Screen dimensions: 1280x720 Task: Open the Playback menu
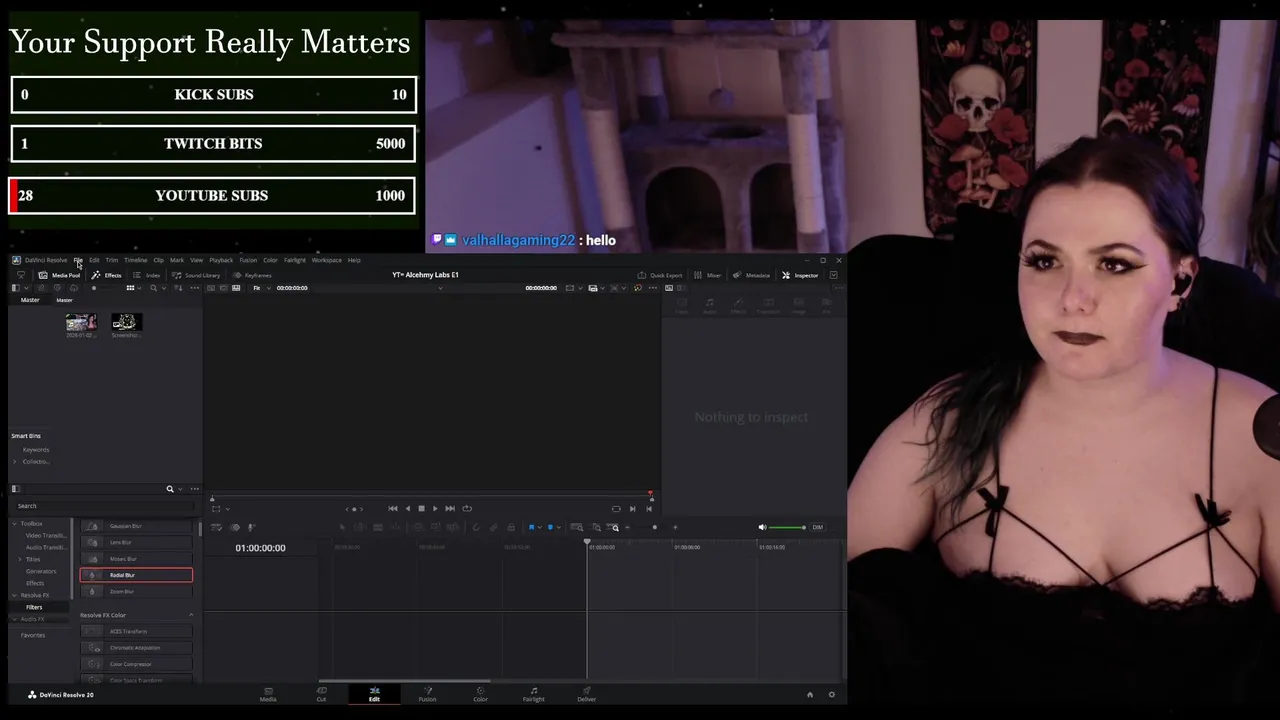pos(221,260)
